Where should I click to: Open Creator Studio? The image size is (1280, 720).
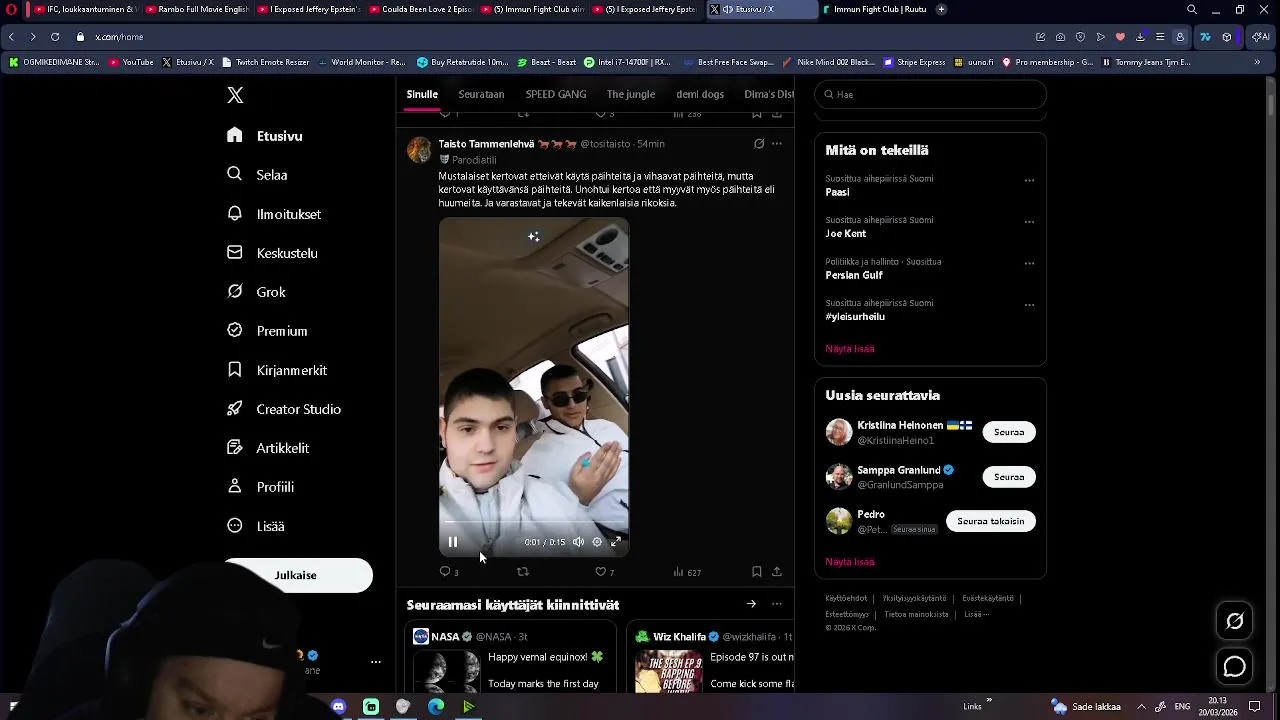click(284, 409)
